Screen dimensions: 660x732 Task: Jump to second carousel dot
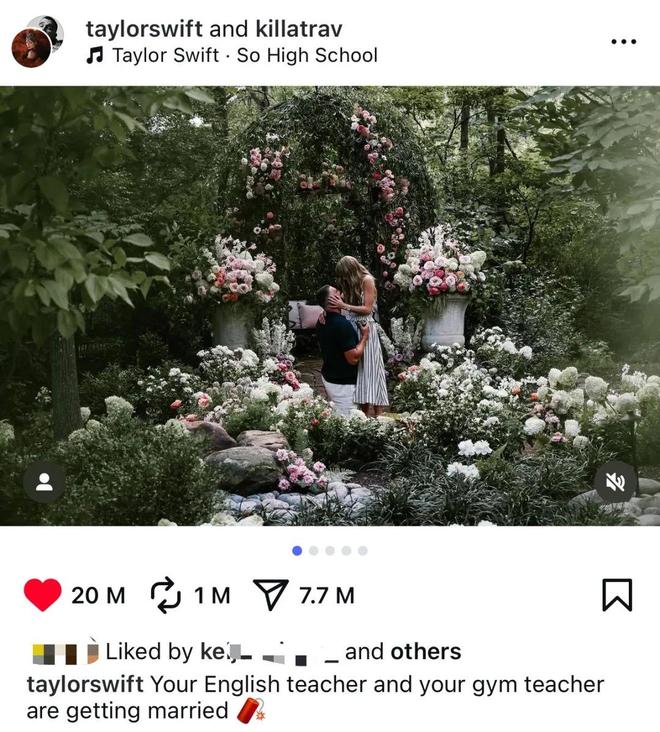314,551
